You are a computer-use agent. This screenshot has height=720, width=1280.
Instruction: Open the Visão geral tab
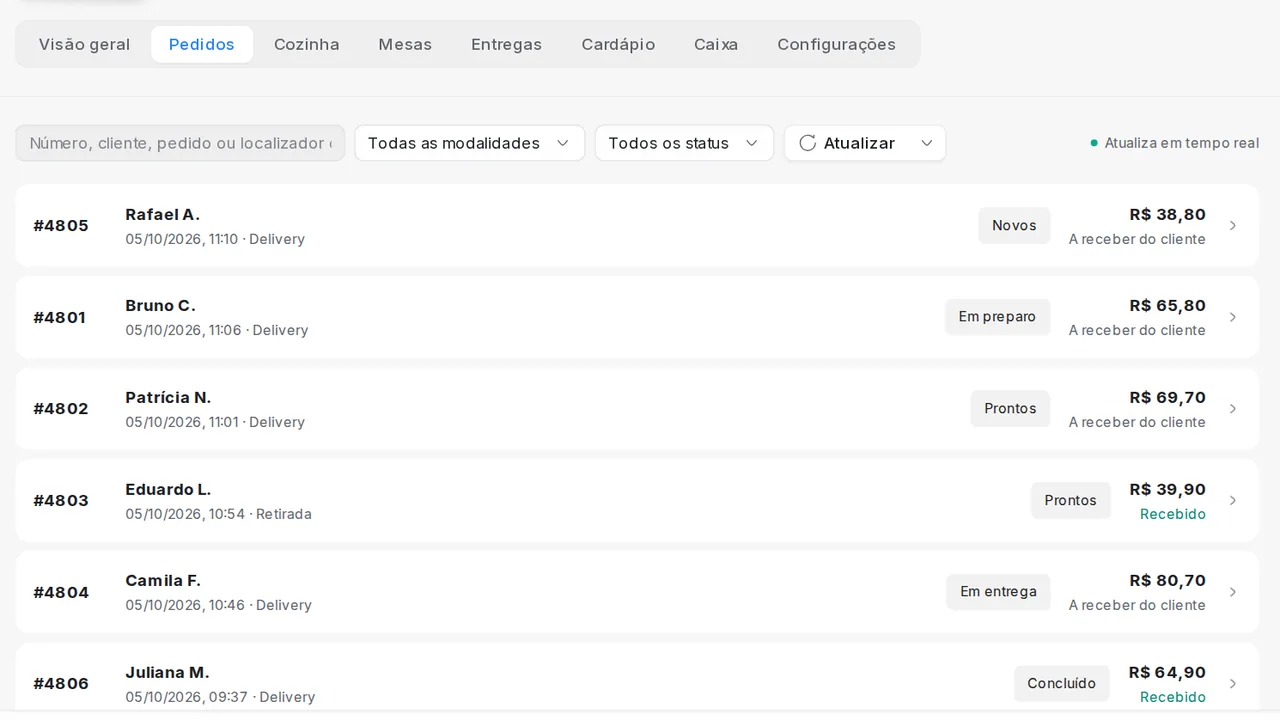tap(84, 44)
